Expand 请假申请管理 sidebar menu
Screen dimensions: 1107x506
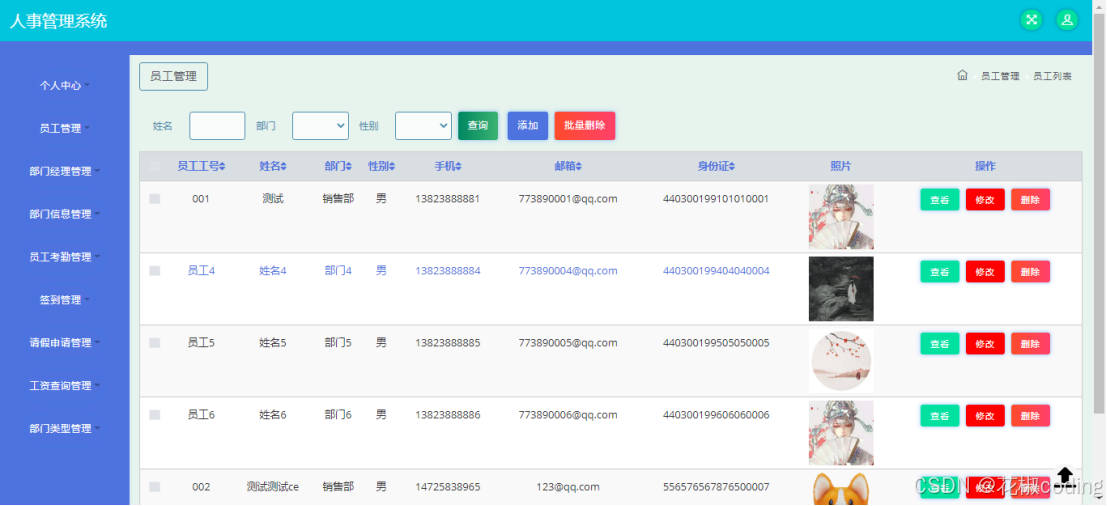[64, 343]
